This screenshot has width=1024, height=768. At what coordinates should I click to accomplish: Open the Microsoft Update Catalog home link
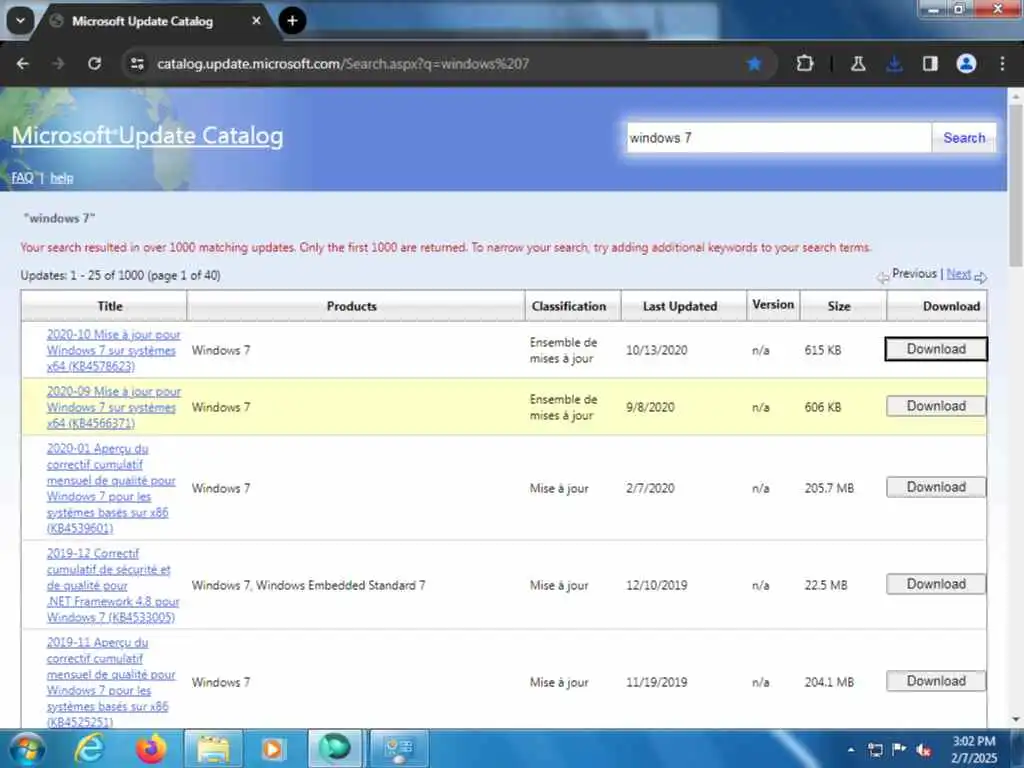pyautogui.click(x=148, y=135)
